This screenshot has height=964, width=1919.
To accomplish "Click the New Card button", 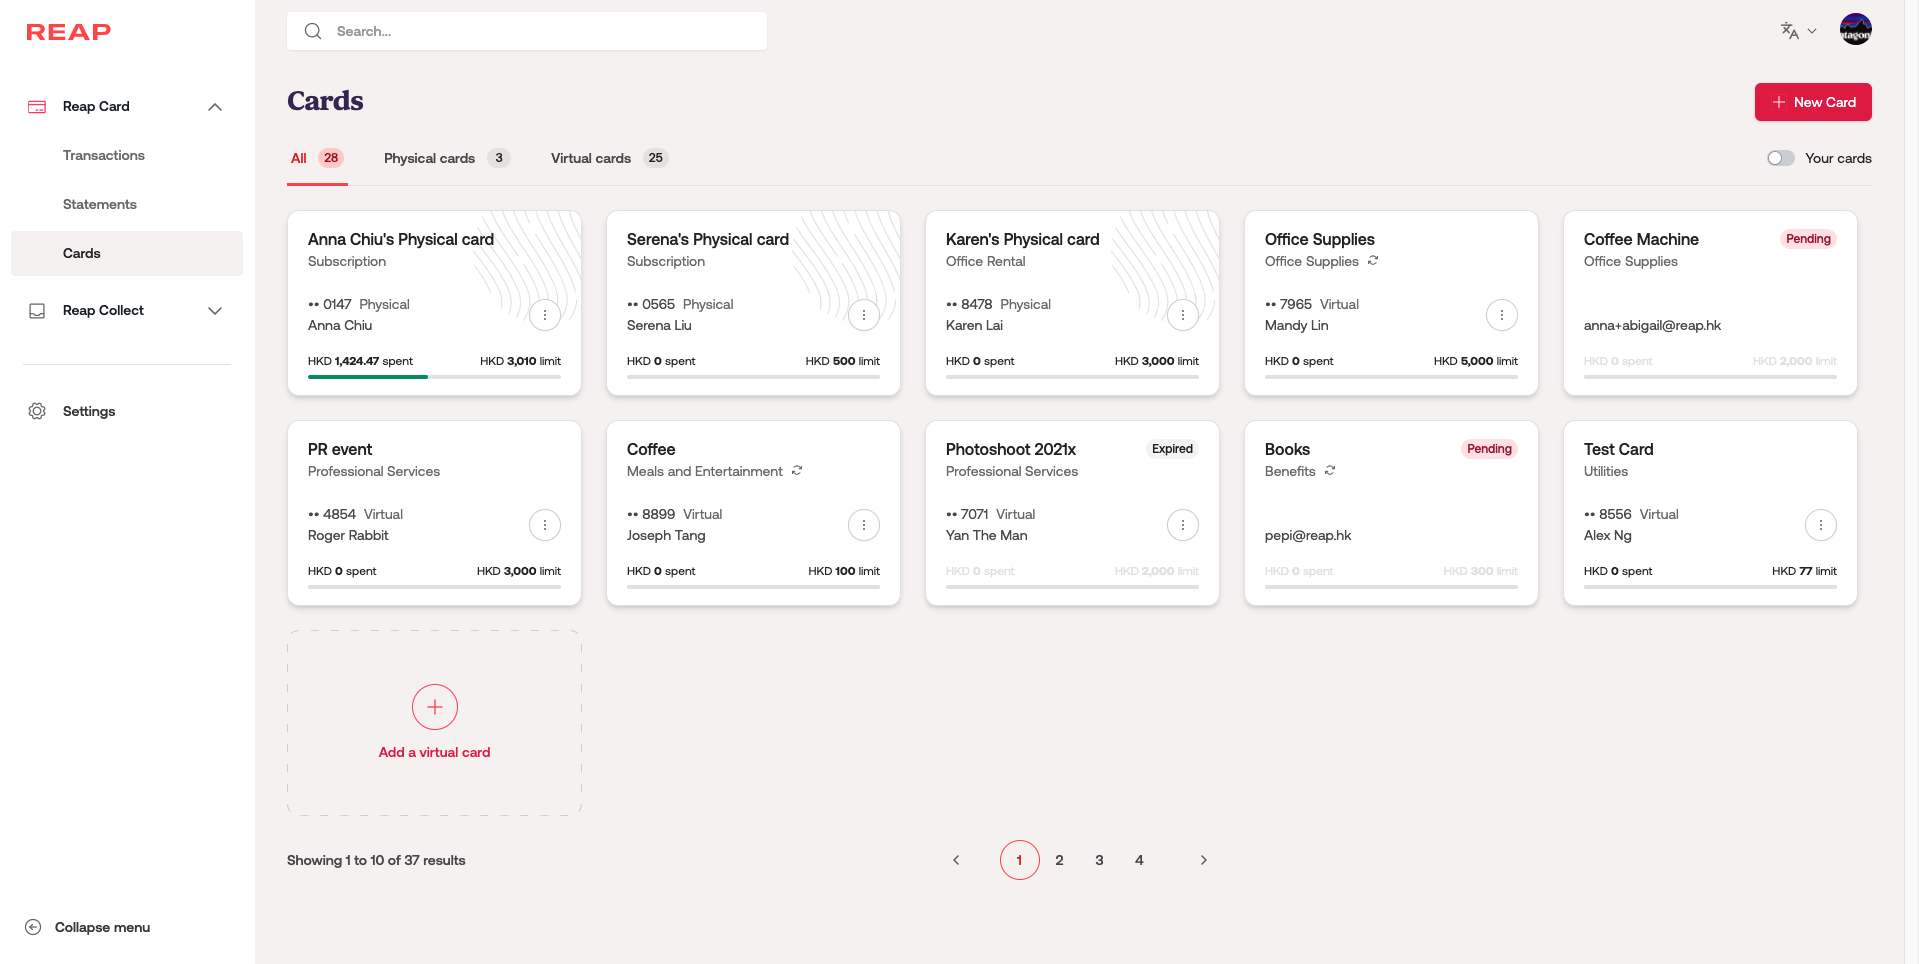I will [x=1812, y=102].
